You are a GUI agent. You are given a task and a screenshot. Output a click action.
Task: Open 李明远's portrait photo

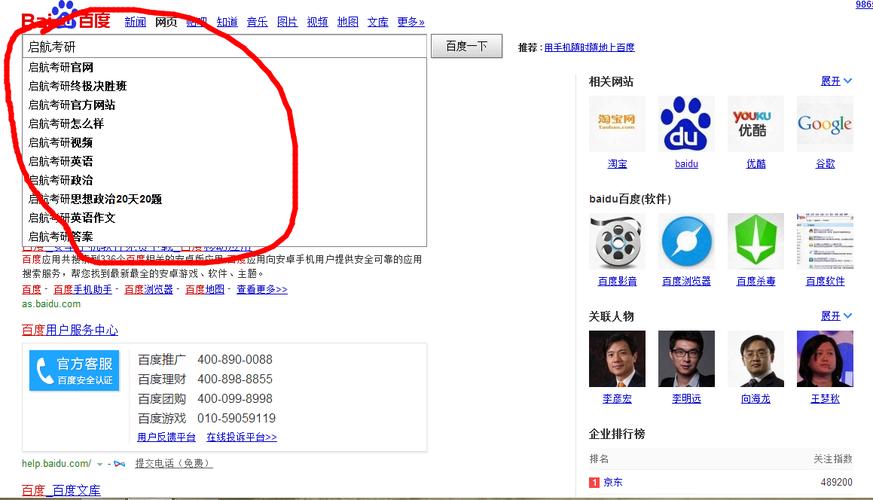(x=686, y=359)
